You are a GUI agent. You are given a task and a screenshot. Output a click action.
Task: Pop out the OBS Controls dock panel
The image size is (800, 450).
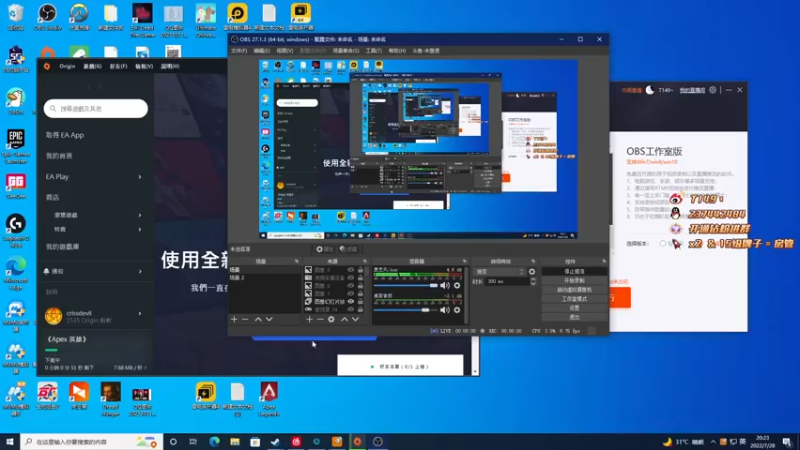[x=604, y=261]
